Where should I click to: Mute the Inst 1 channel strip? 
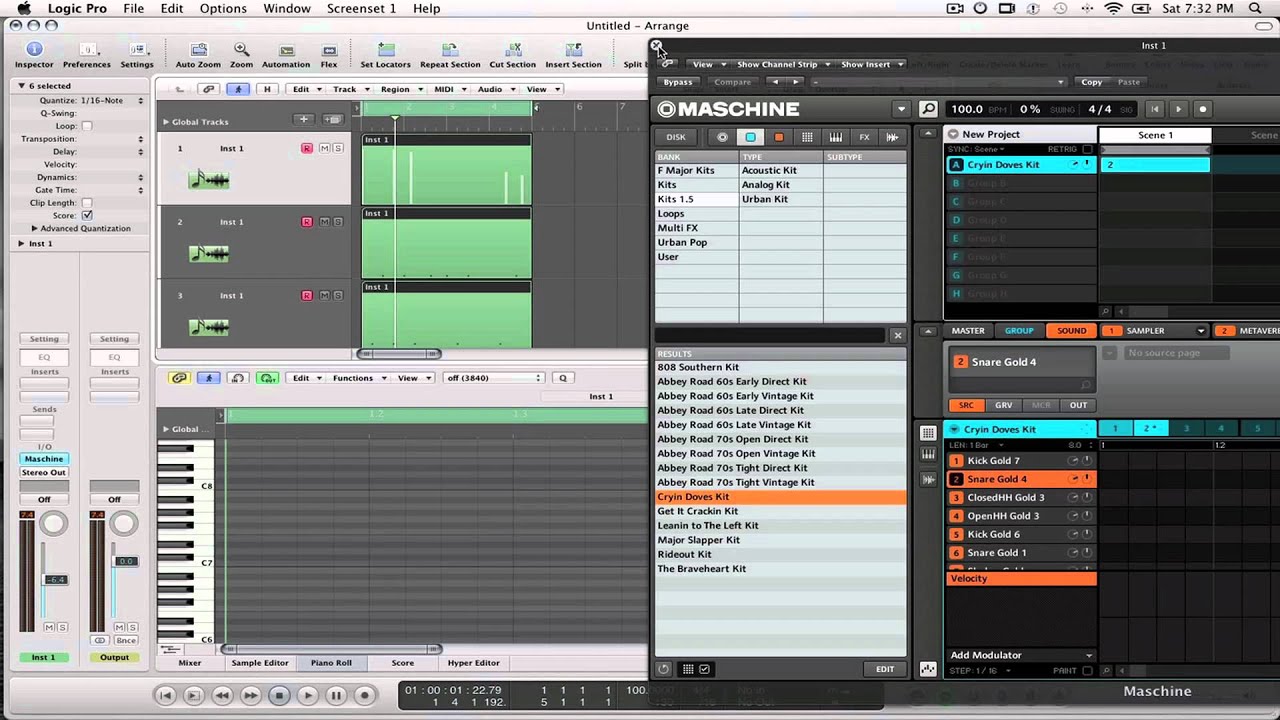[49, 627]
